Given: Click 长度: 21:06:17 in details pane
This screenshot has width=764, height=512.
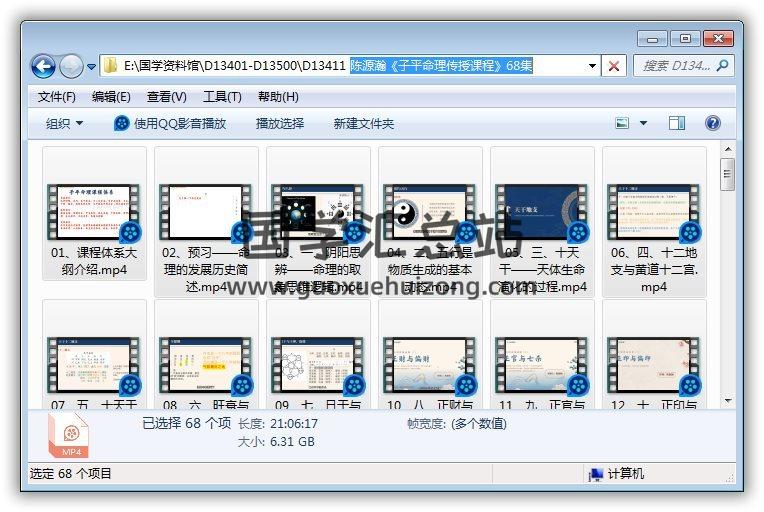Looking at the screenshot, I should [x=278, y=423].
